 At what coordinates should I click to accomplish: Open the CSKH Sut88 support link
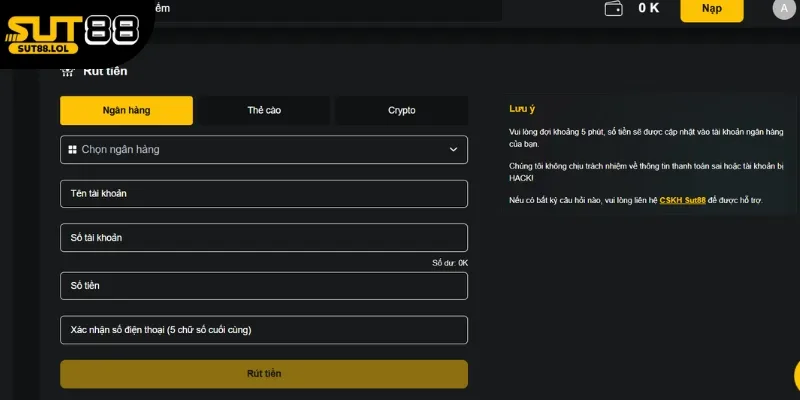point(682,201)
